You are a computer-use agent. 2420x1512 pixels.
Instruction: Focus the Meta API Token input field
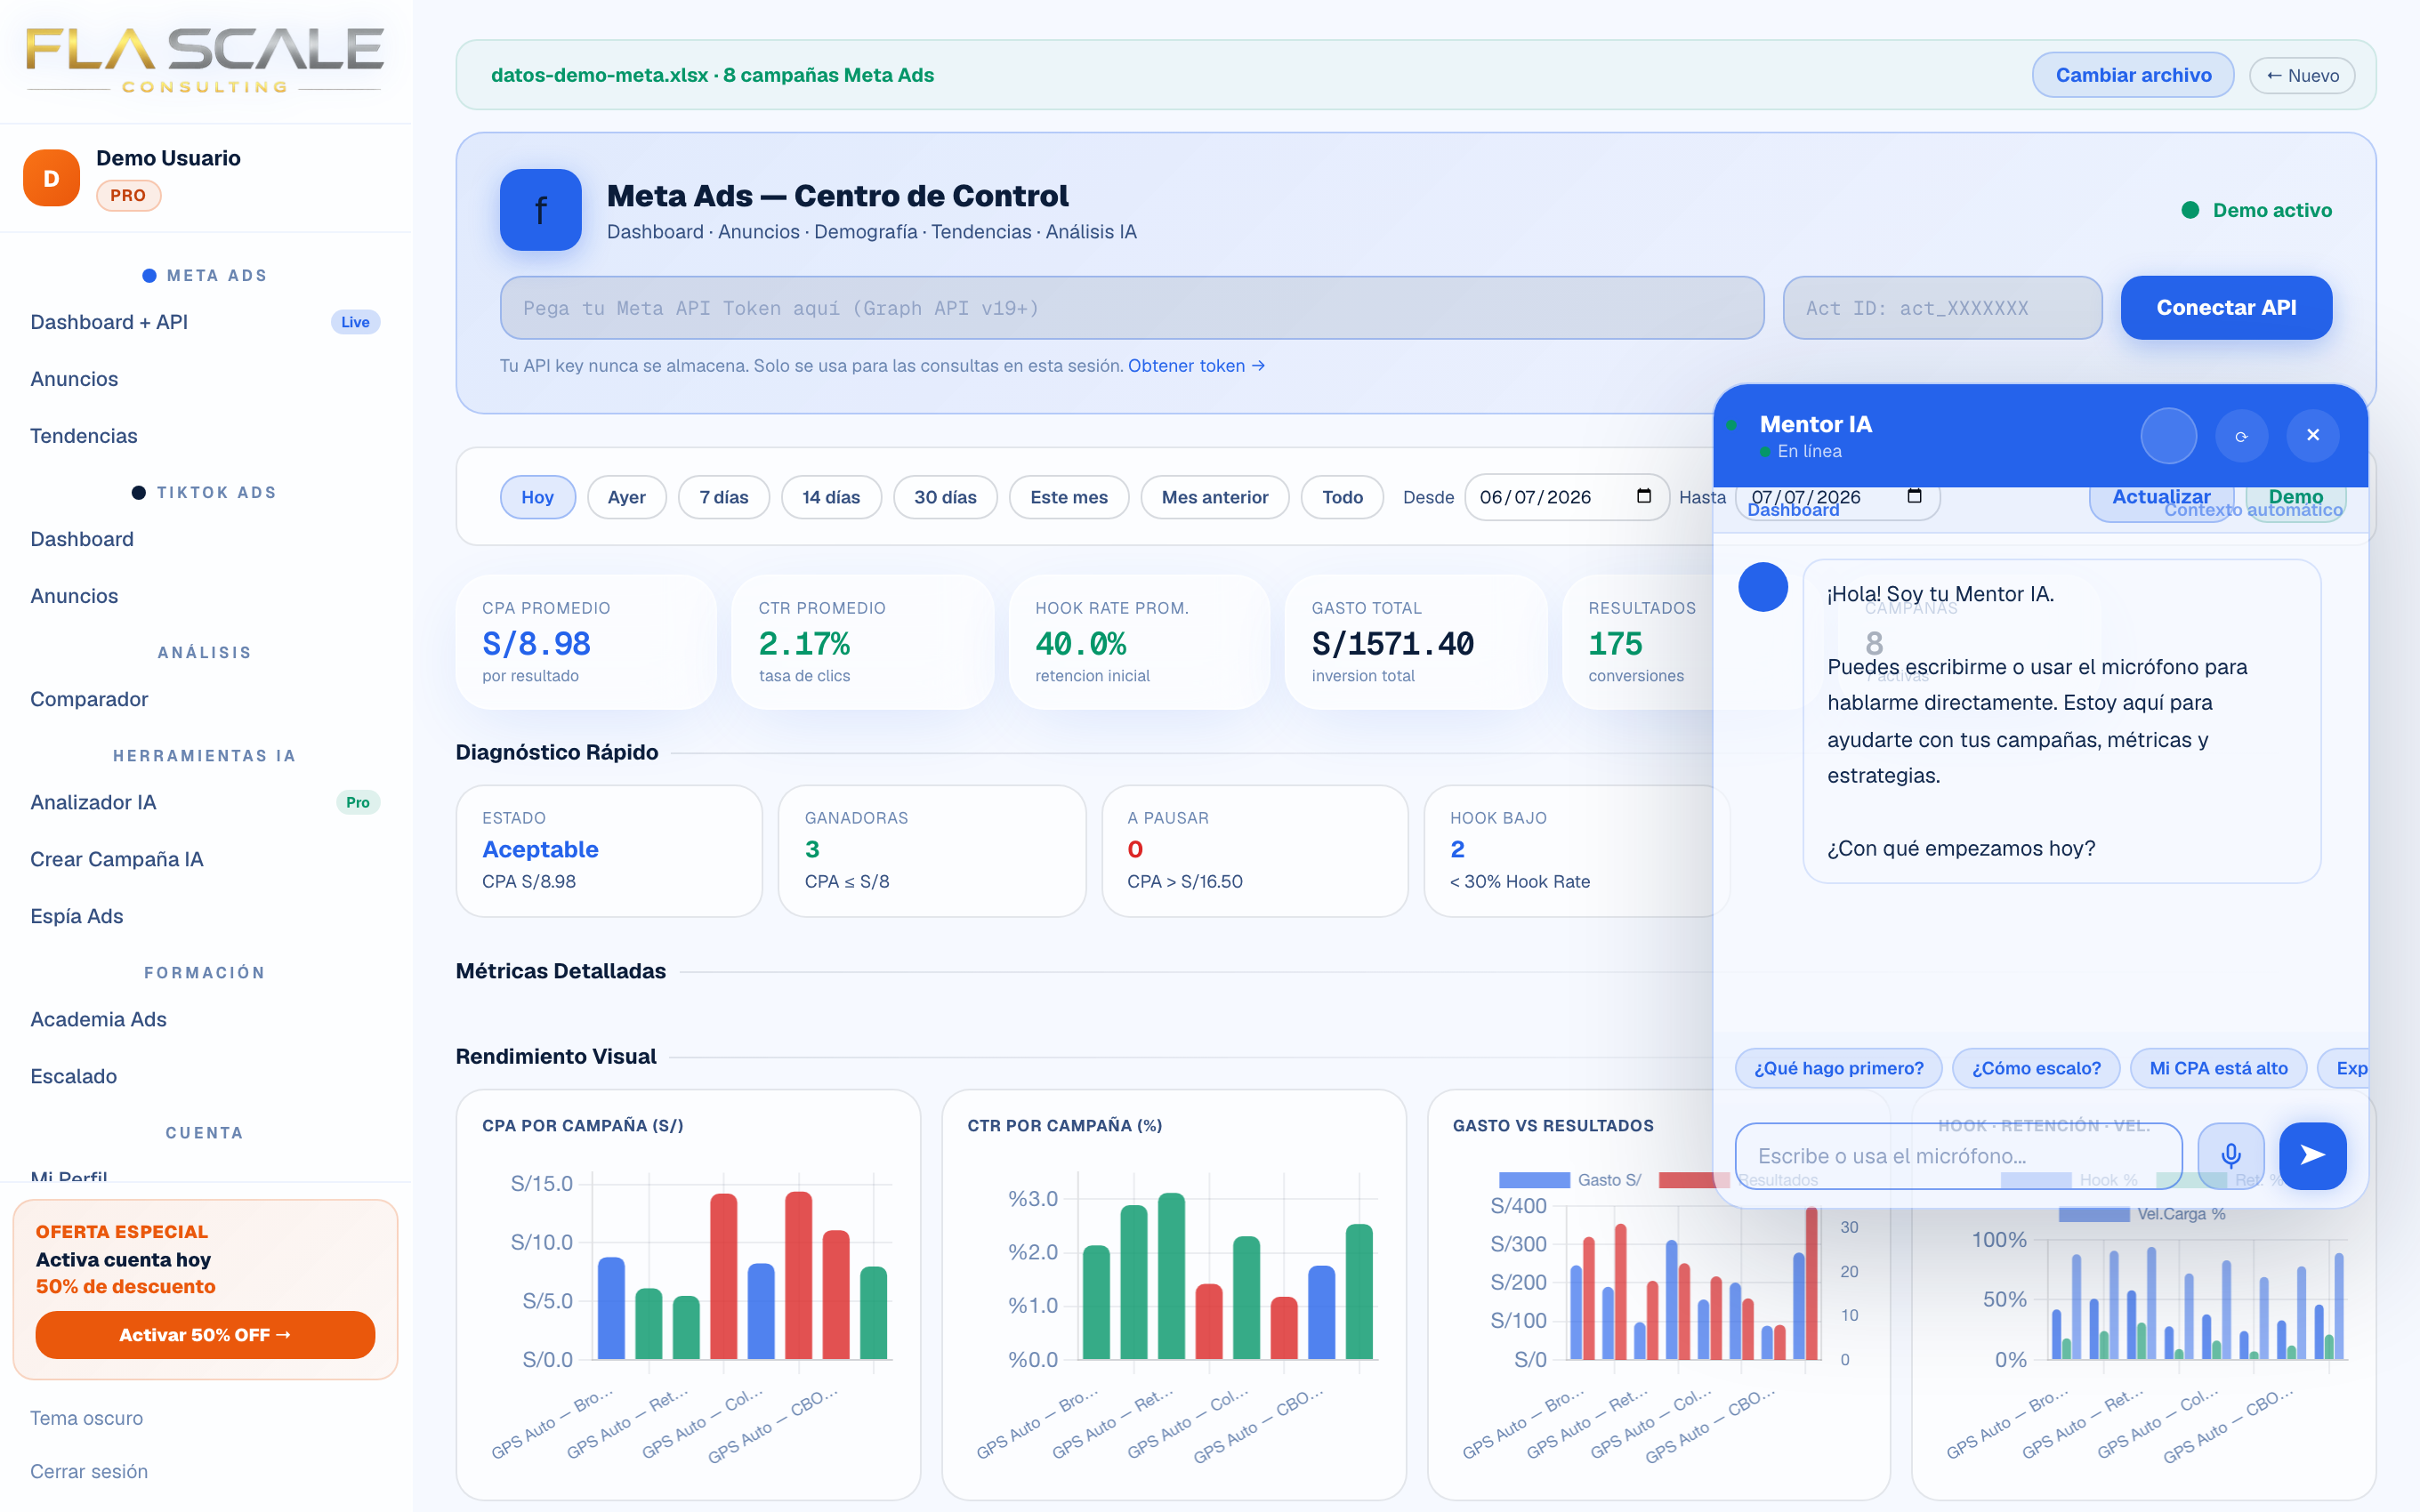tap(1132, 308)
